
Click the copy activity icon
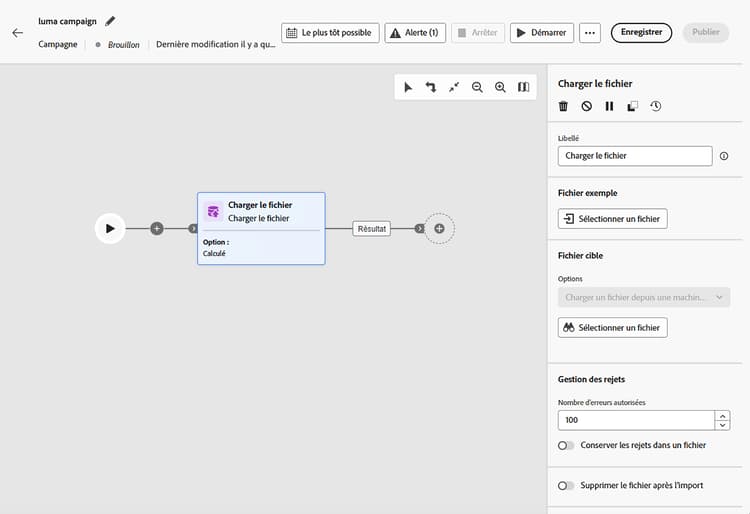(632, 106)
